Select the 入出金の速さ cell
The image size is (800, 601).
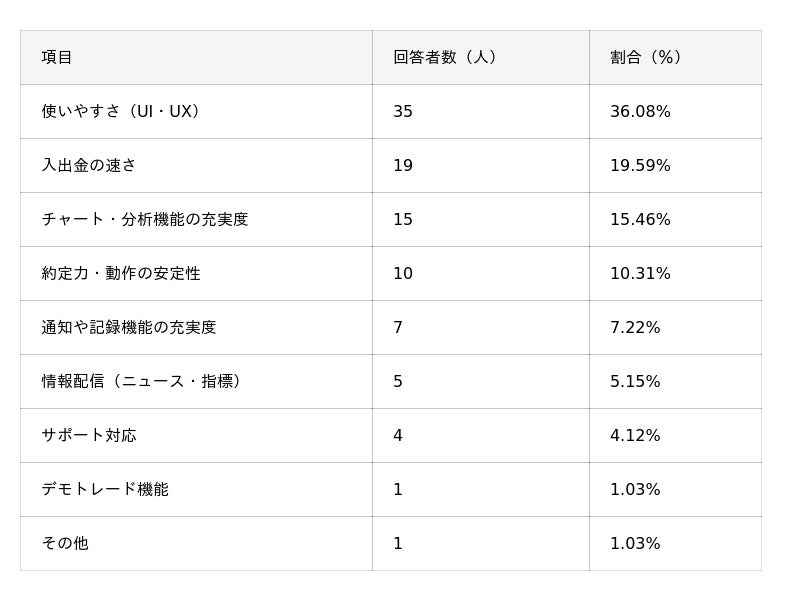coord(89,165)
